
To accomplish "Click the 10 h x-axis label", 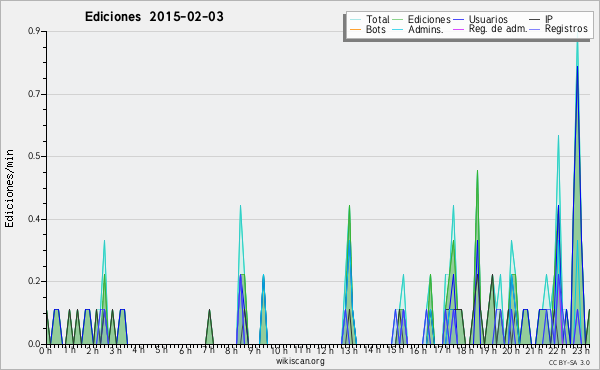I will (279, 350).
